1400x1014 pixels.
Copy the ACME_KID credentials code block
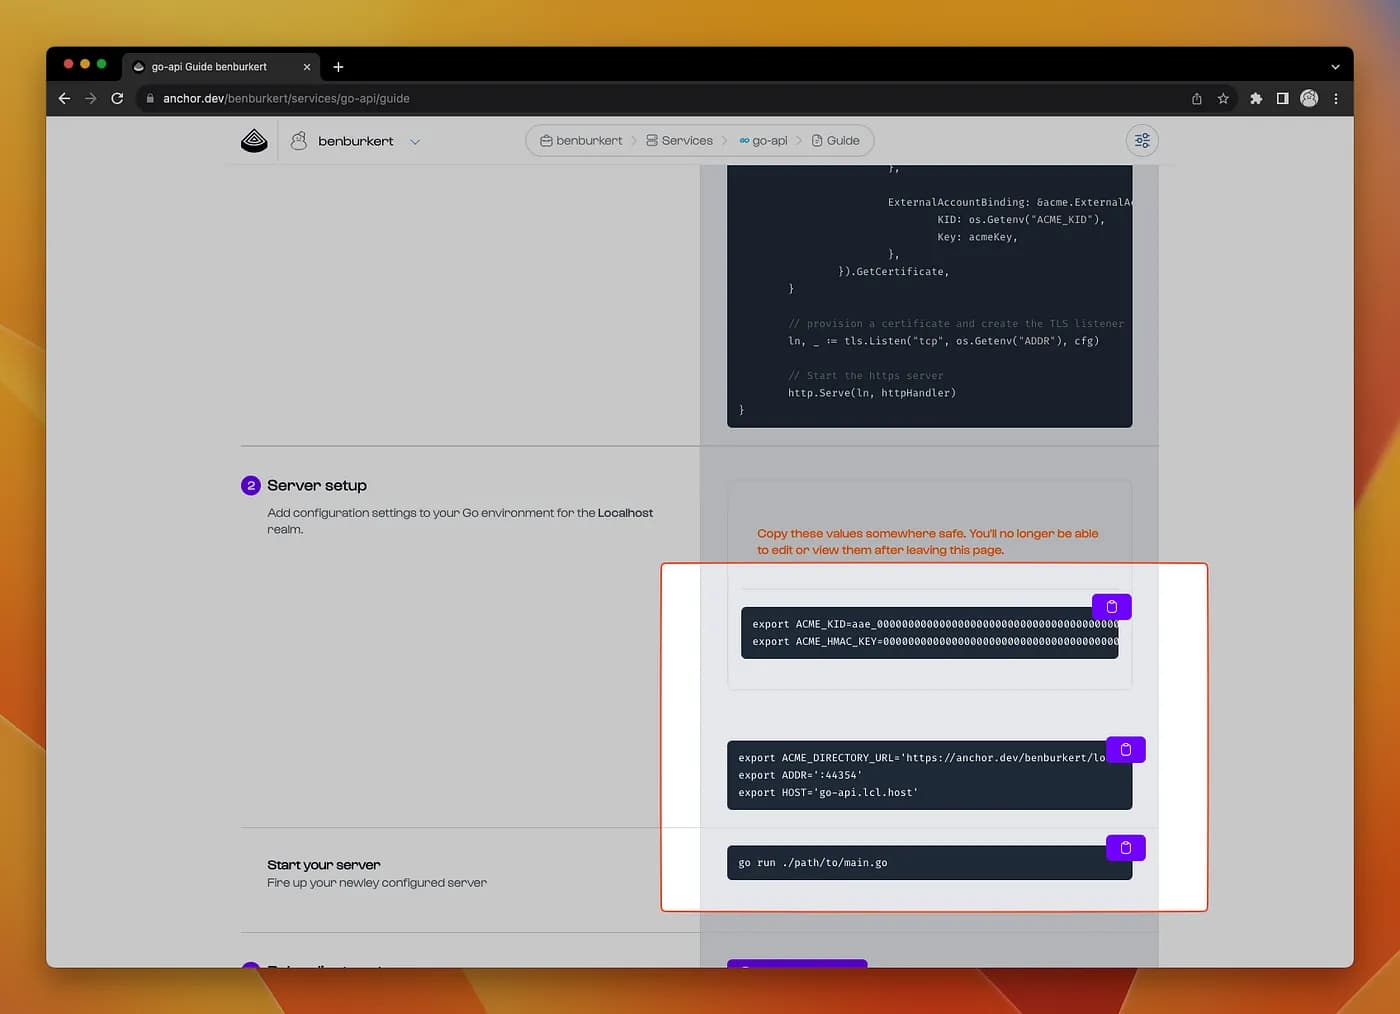(x=1111, y=607)
